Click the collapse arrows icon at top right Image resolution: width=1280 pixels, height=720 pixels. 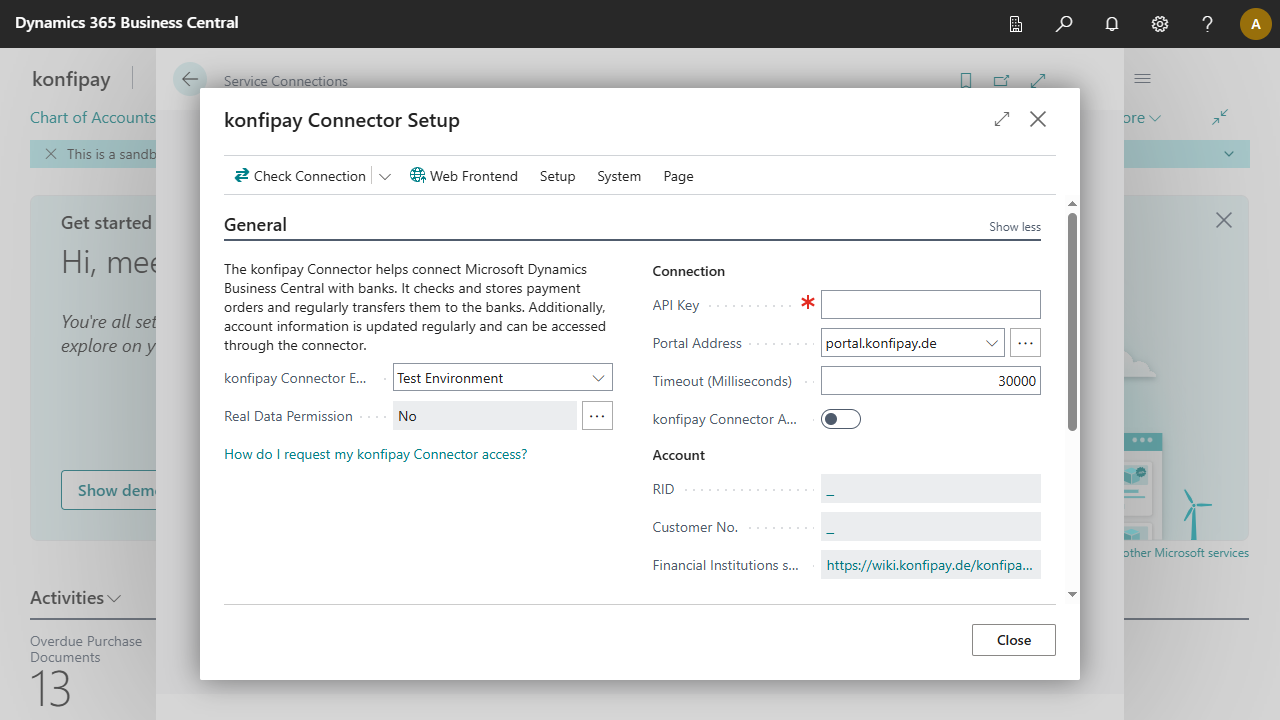1220,118
